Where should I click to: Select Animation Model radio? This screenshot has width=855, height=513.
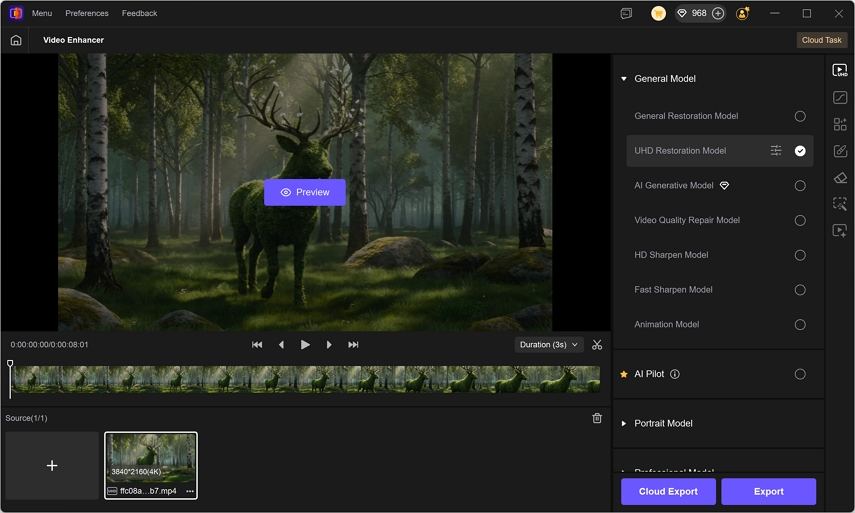pos(800,324)
